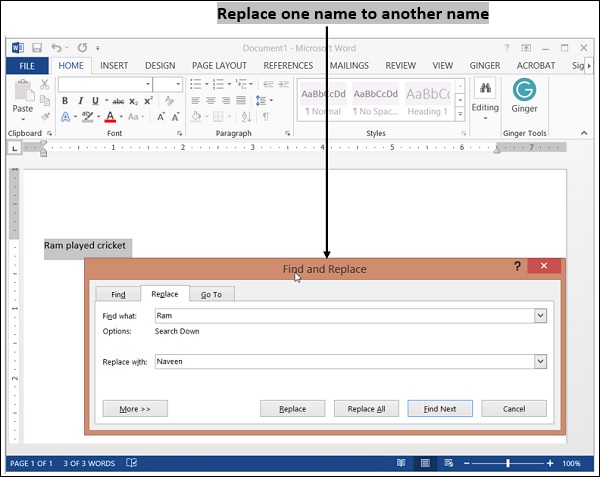Switch to the Find tab in dialog

(118, 294)
